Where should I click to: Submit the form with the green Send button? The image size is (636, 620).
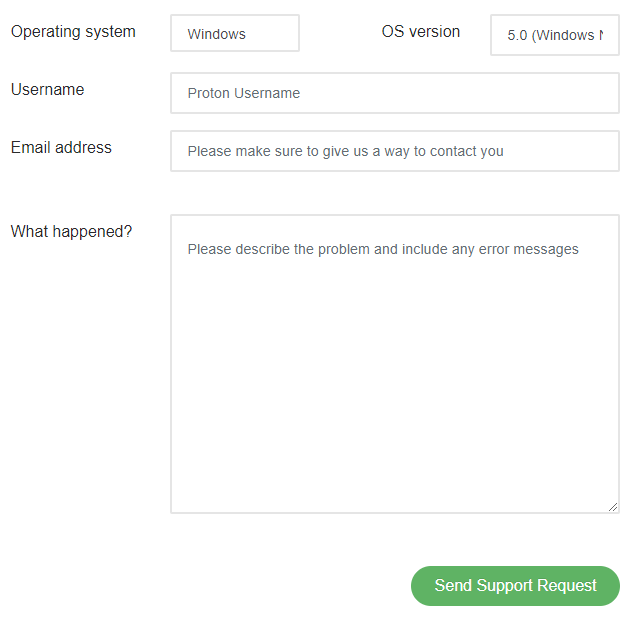pos(515,586)
